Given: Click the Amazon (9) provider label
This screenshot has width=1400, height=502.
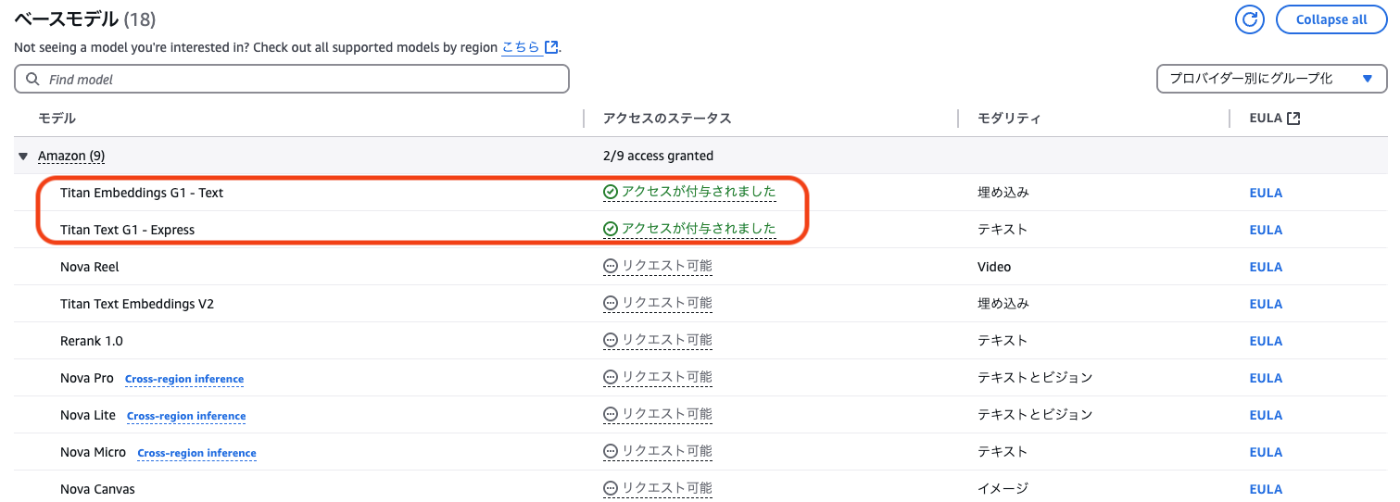Looking at the screenshot, I should [71, 156].
